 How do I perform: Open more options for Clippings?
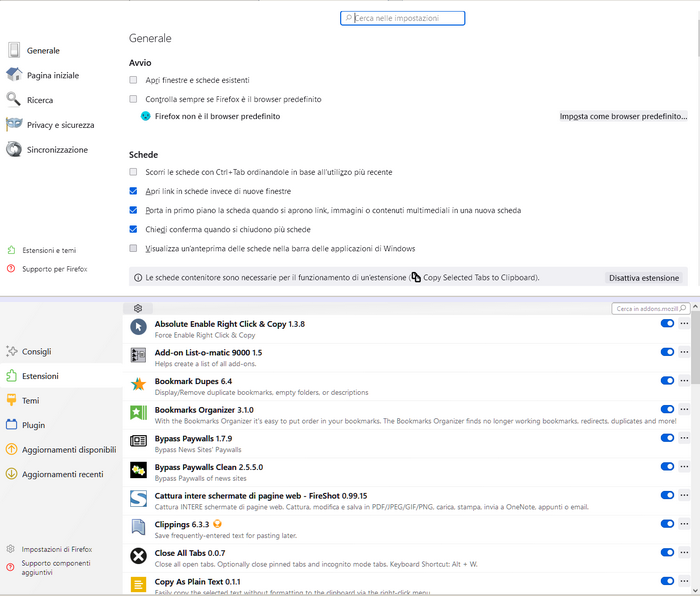[684, 524]
